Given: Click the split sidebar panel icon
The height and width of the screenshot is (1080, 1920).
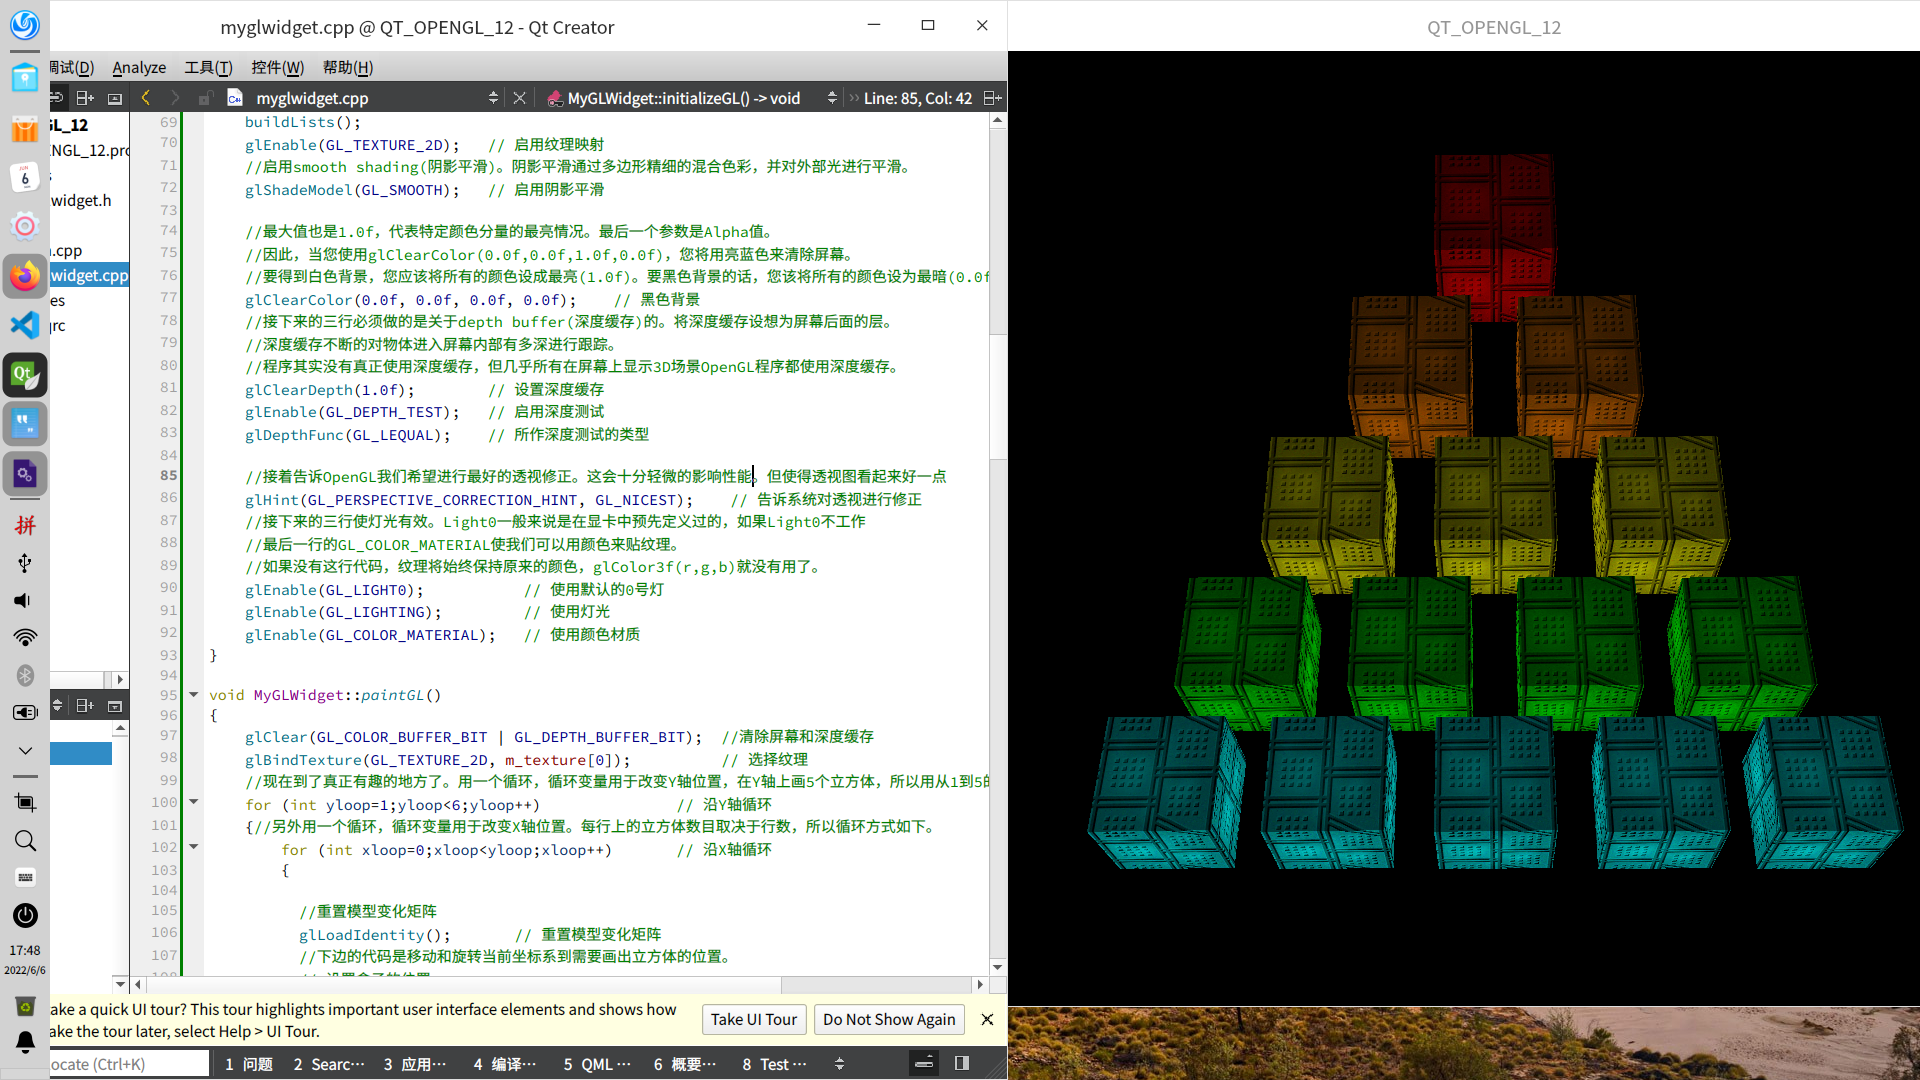Looking at the screenshot, I should pyautogui.click(x=85, y=98).
